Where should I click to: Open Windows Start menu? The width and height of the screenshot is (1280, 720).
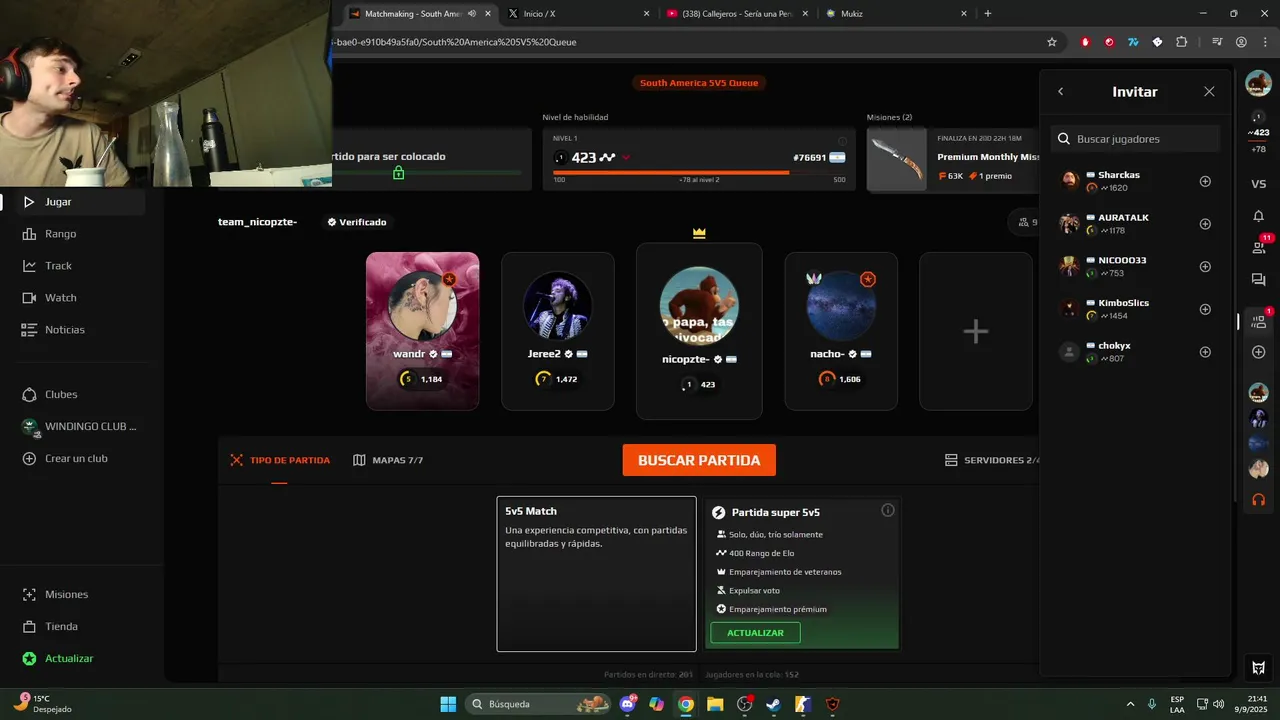coord(448,704)
